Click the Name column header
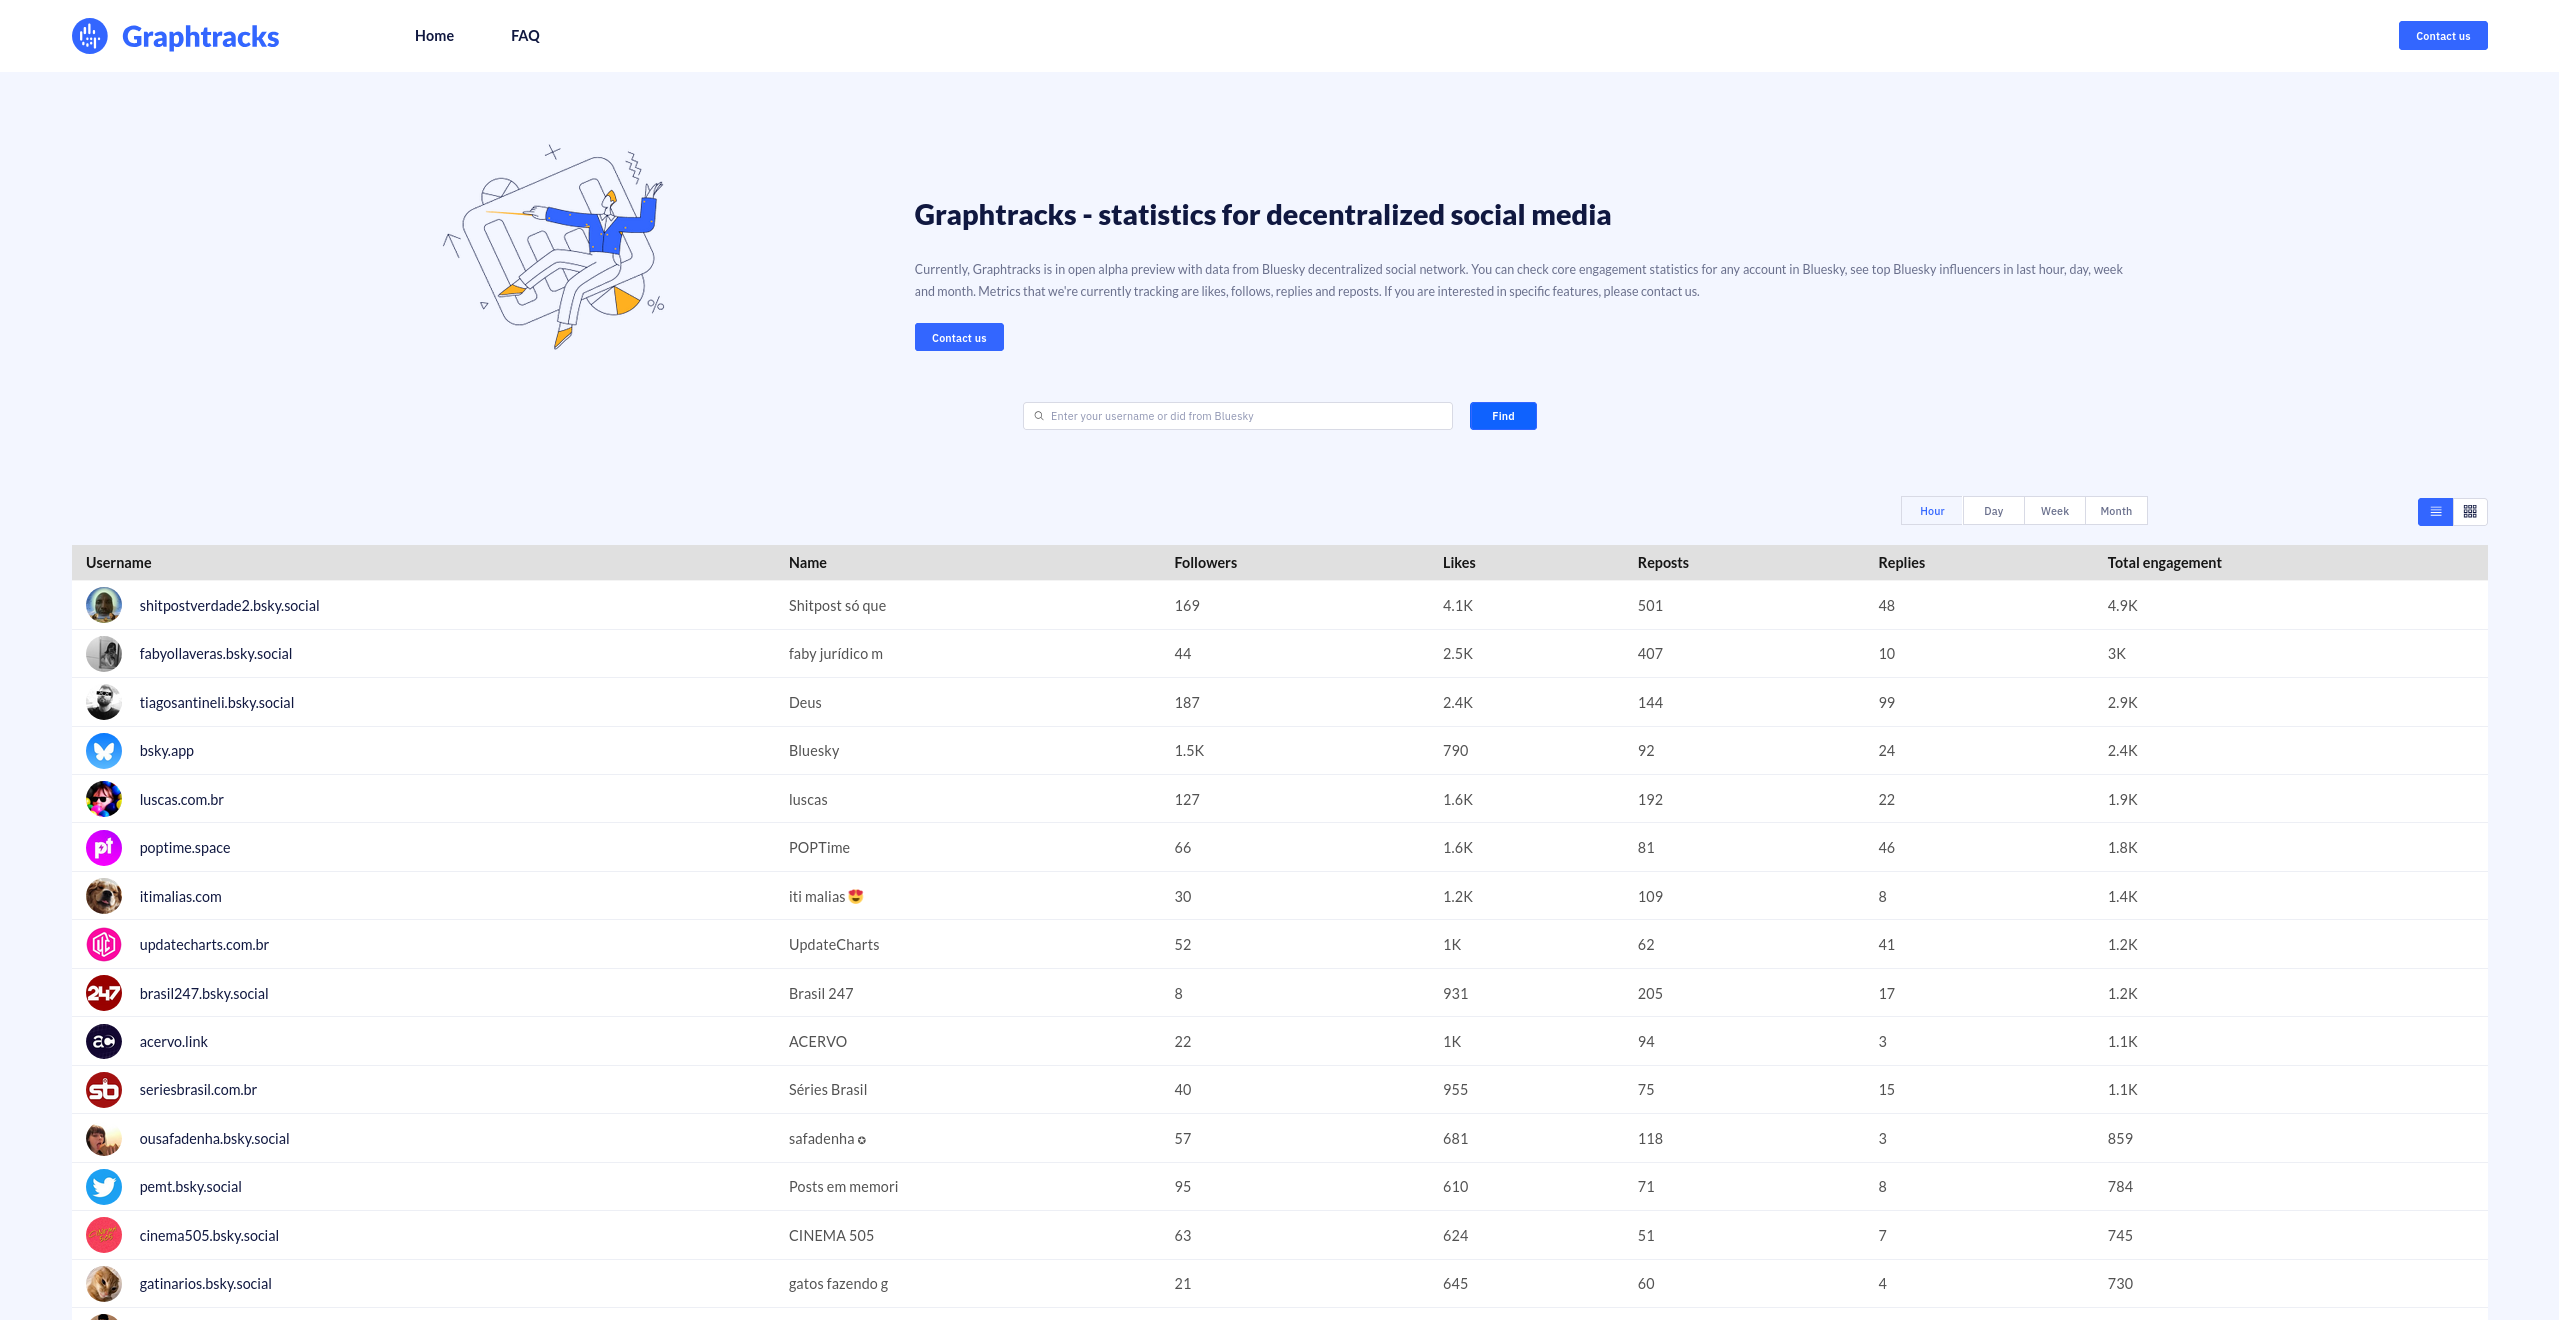Image resolution: width=2559 pixels, height=1320 pixels. [x=808, y=563]
